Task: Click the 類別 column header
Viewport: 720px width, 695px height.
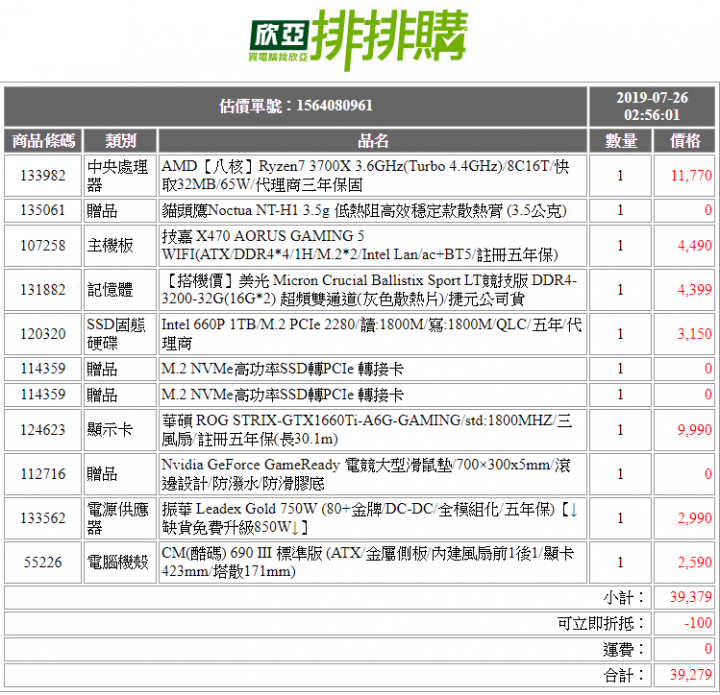Action: [x=120, y=140]
